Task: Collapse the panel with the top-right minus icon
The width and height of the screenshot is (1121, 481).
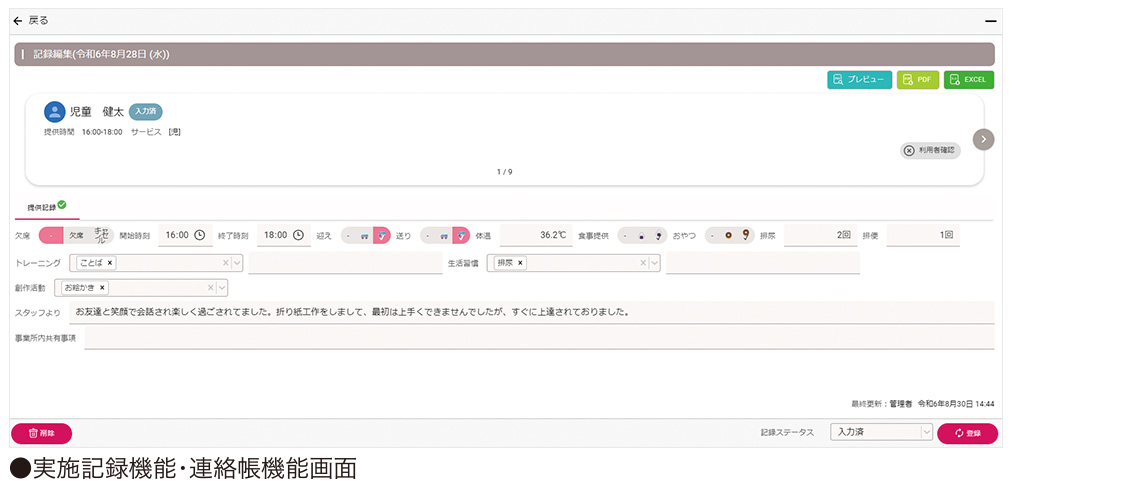Action: pyautogui.click(x=990, y=21)
